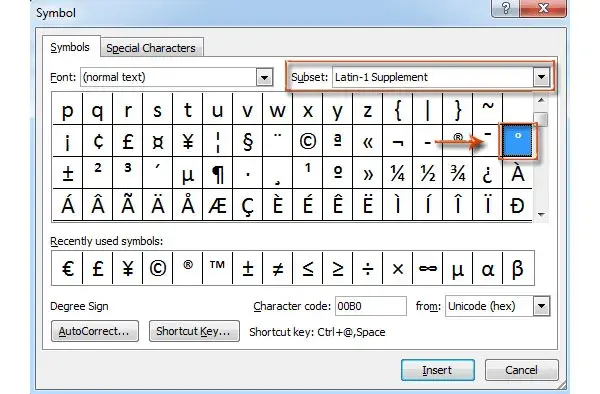Screen dimensions: 600x394
Task: Click the Insert button
Action: click(437, 370)
